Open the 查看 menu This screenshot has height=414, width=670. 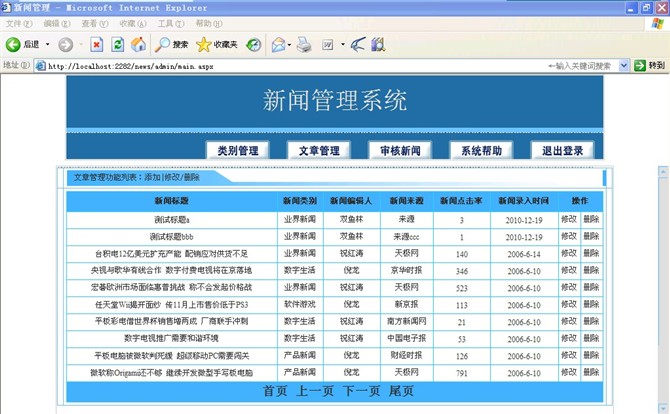(95, 23)
